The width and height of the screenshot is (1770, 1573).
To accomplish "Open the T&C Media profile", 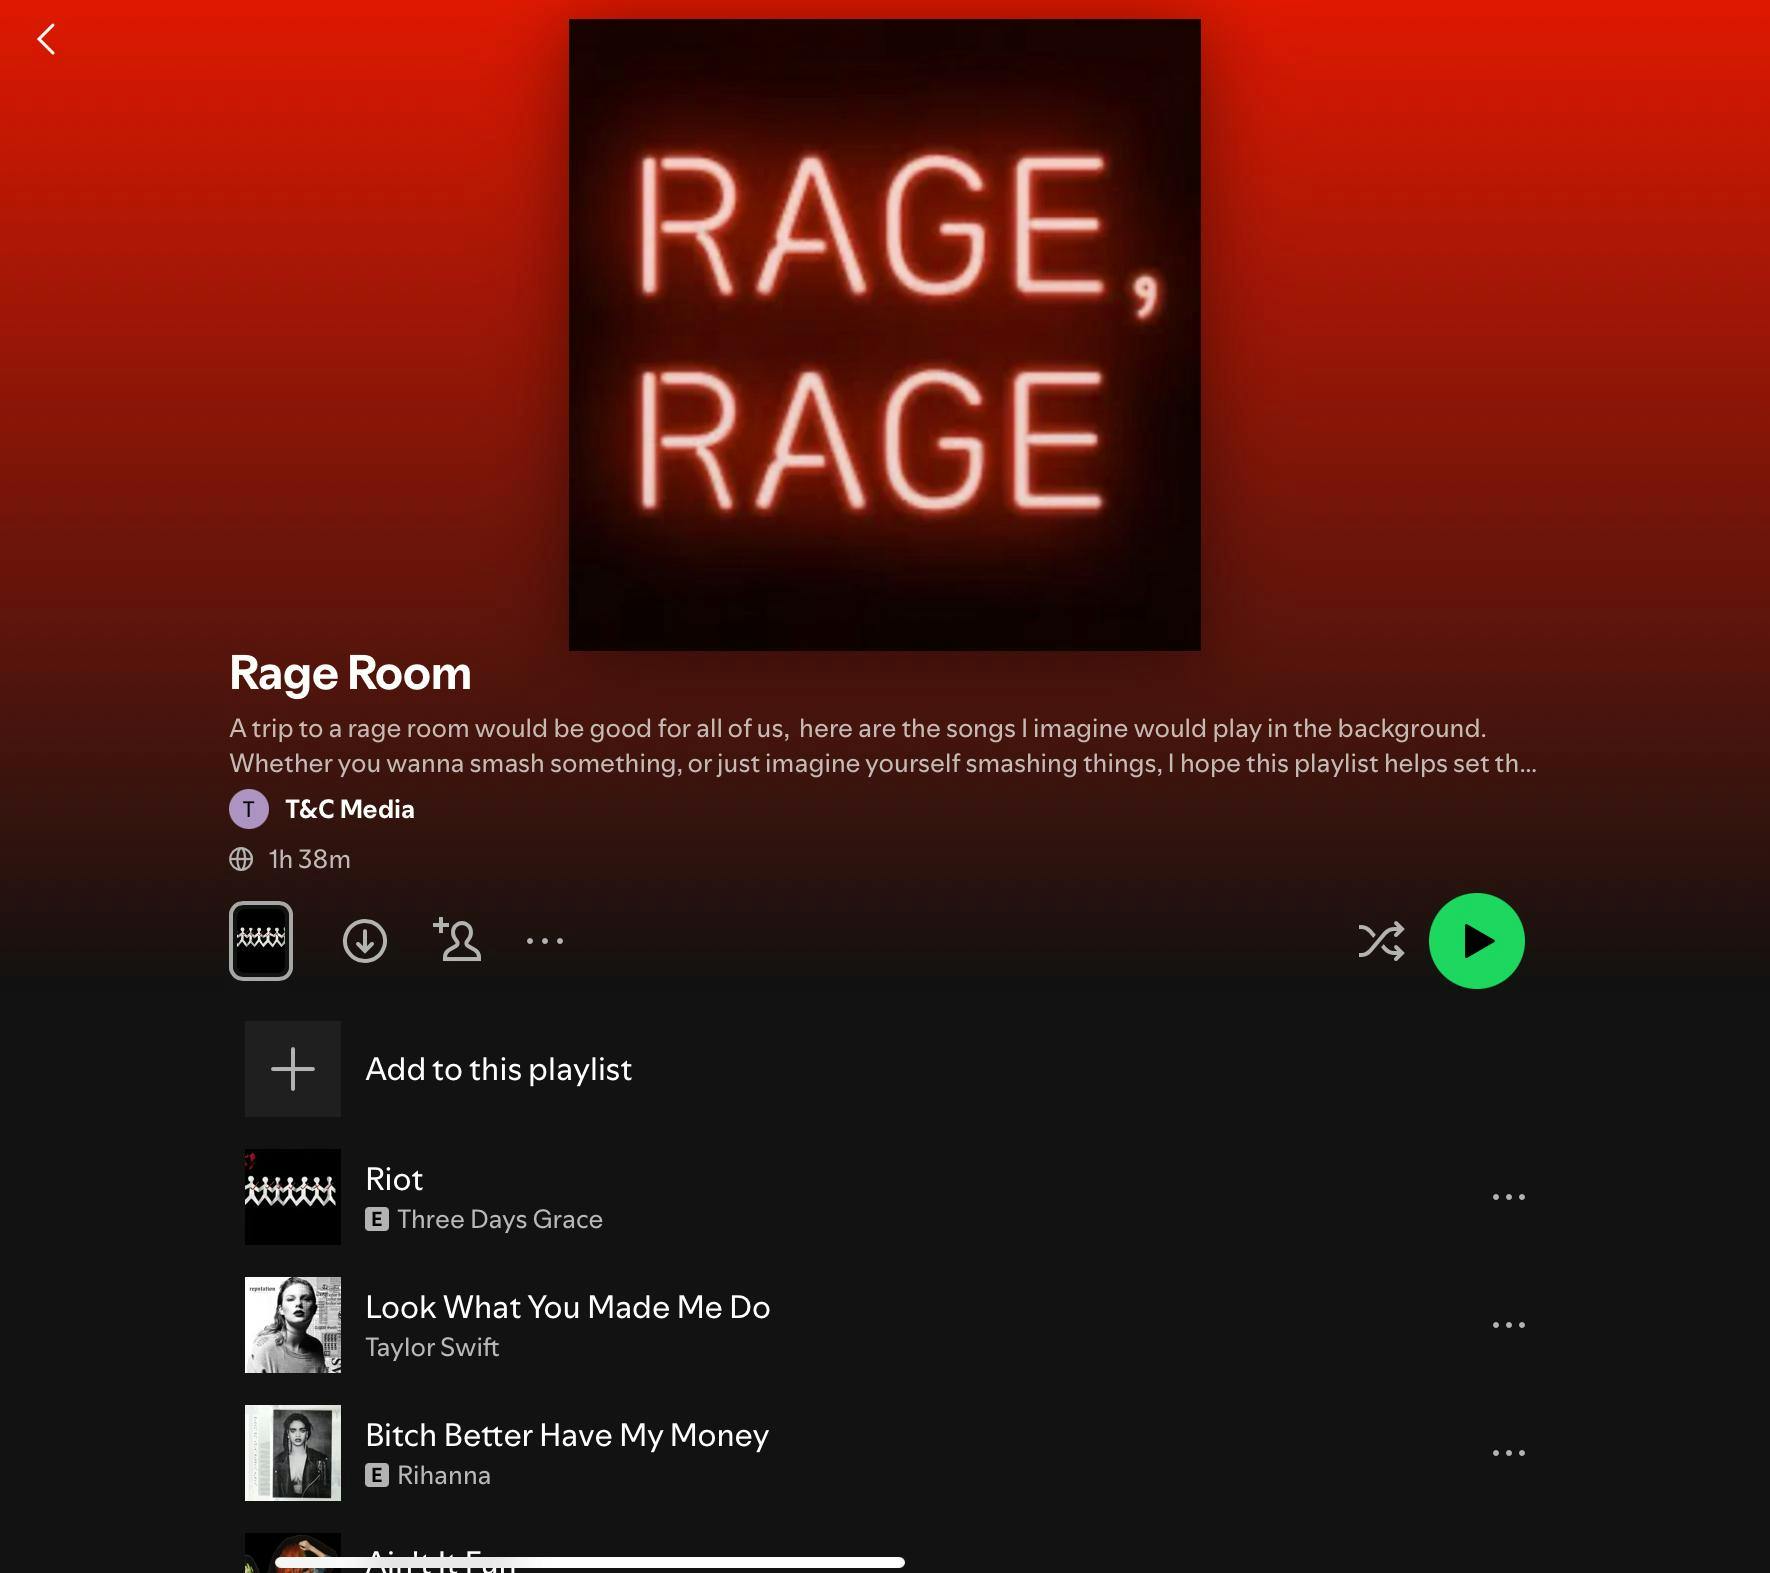I will tap(349, 809).
